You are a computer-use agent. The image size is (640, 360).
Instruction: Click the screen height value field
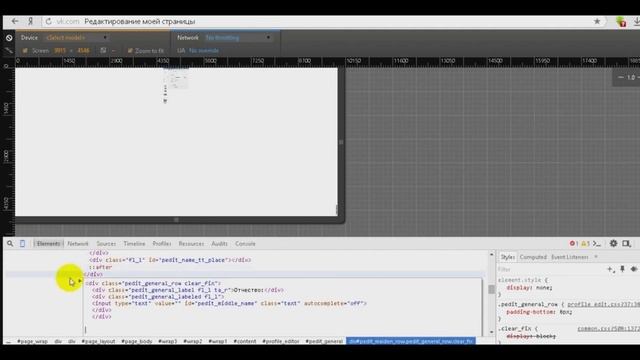pyautogui.click(x=83, y=51)
